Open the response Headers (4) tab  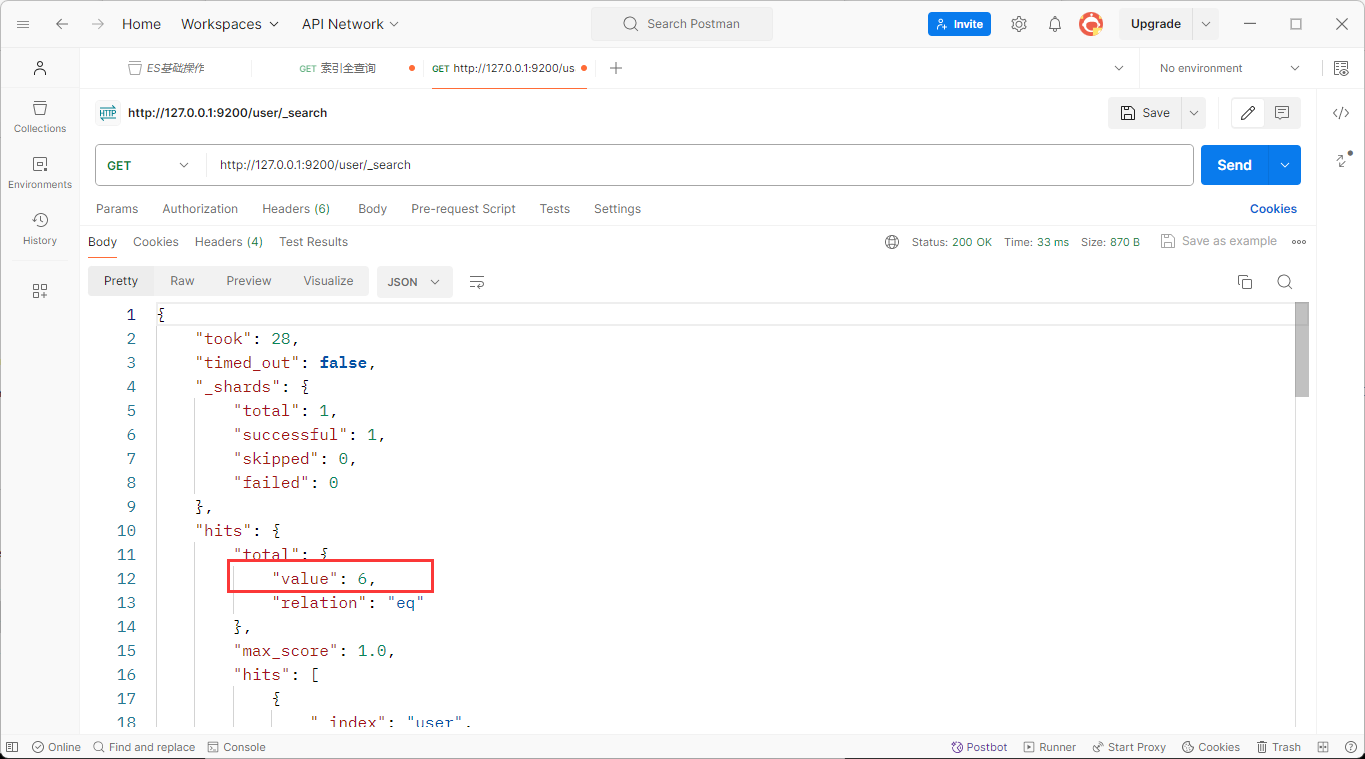click(x=229, y=242)
